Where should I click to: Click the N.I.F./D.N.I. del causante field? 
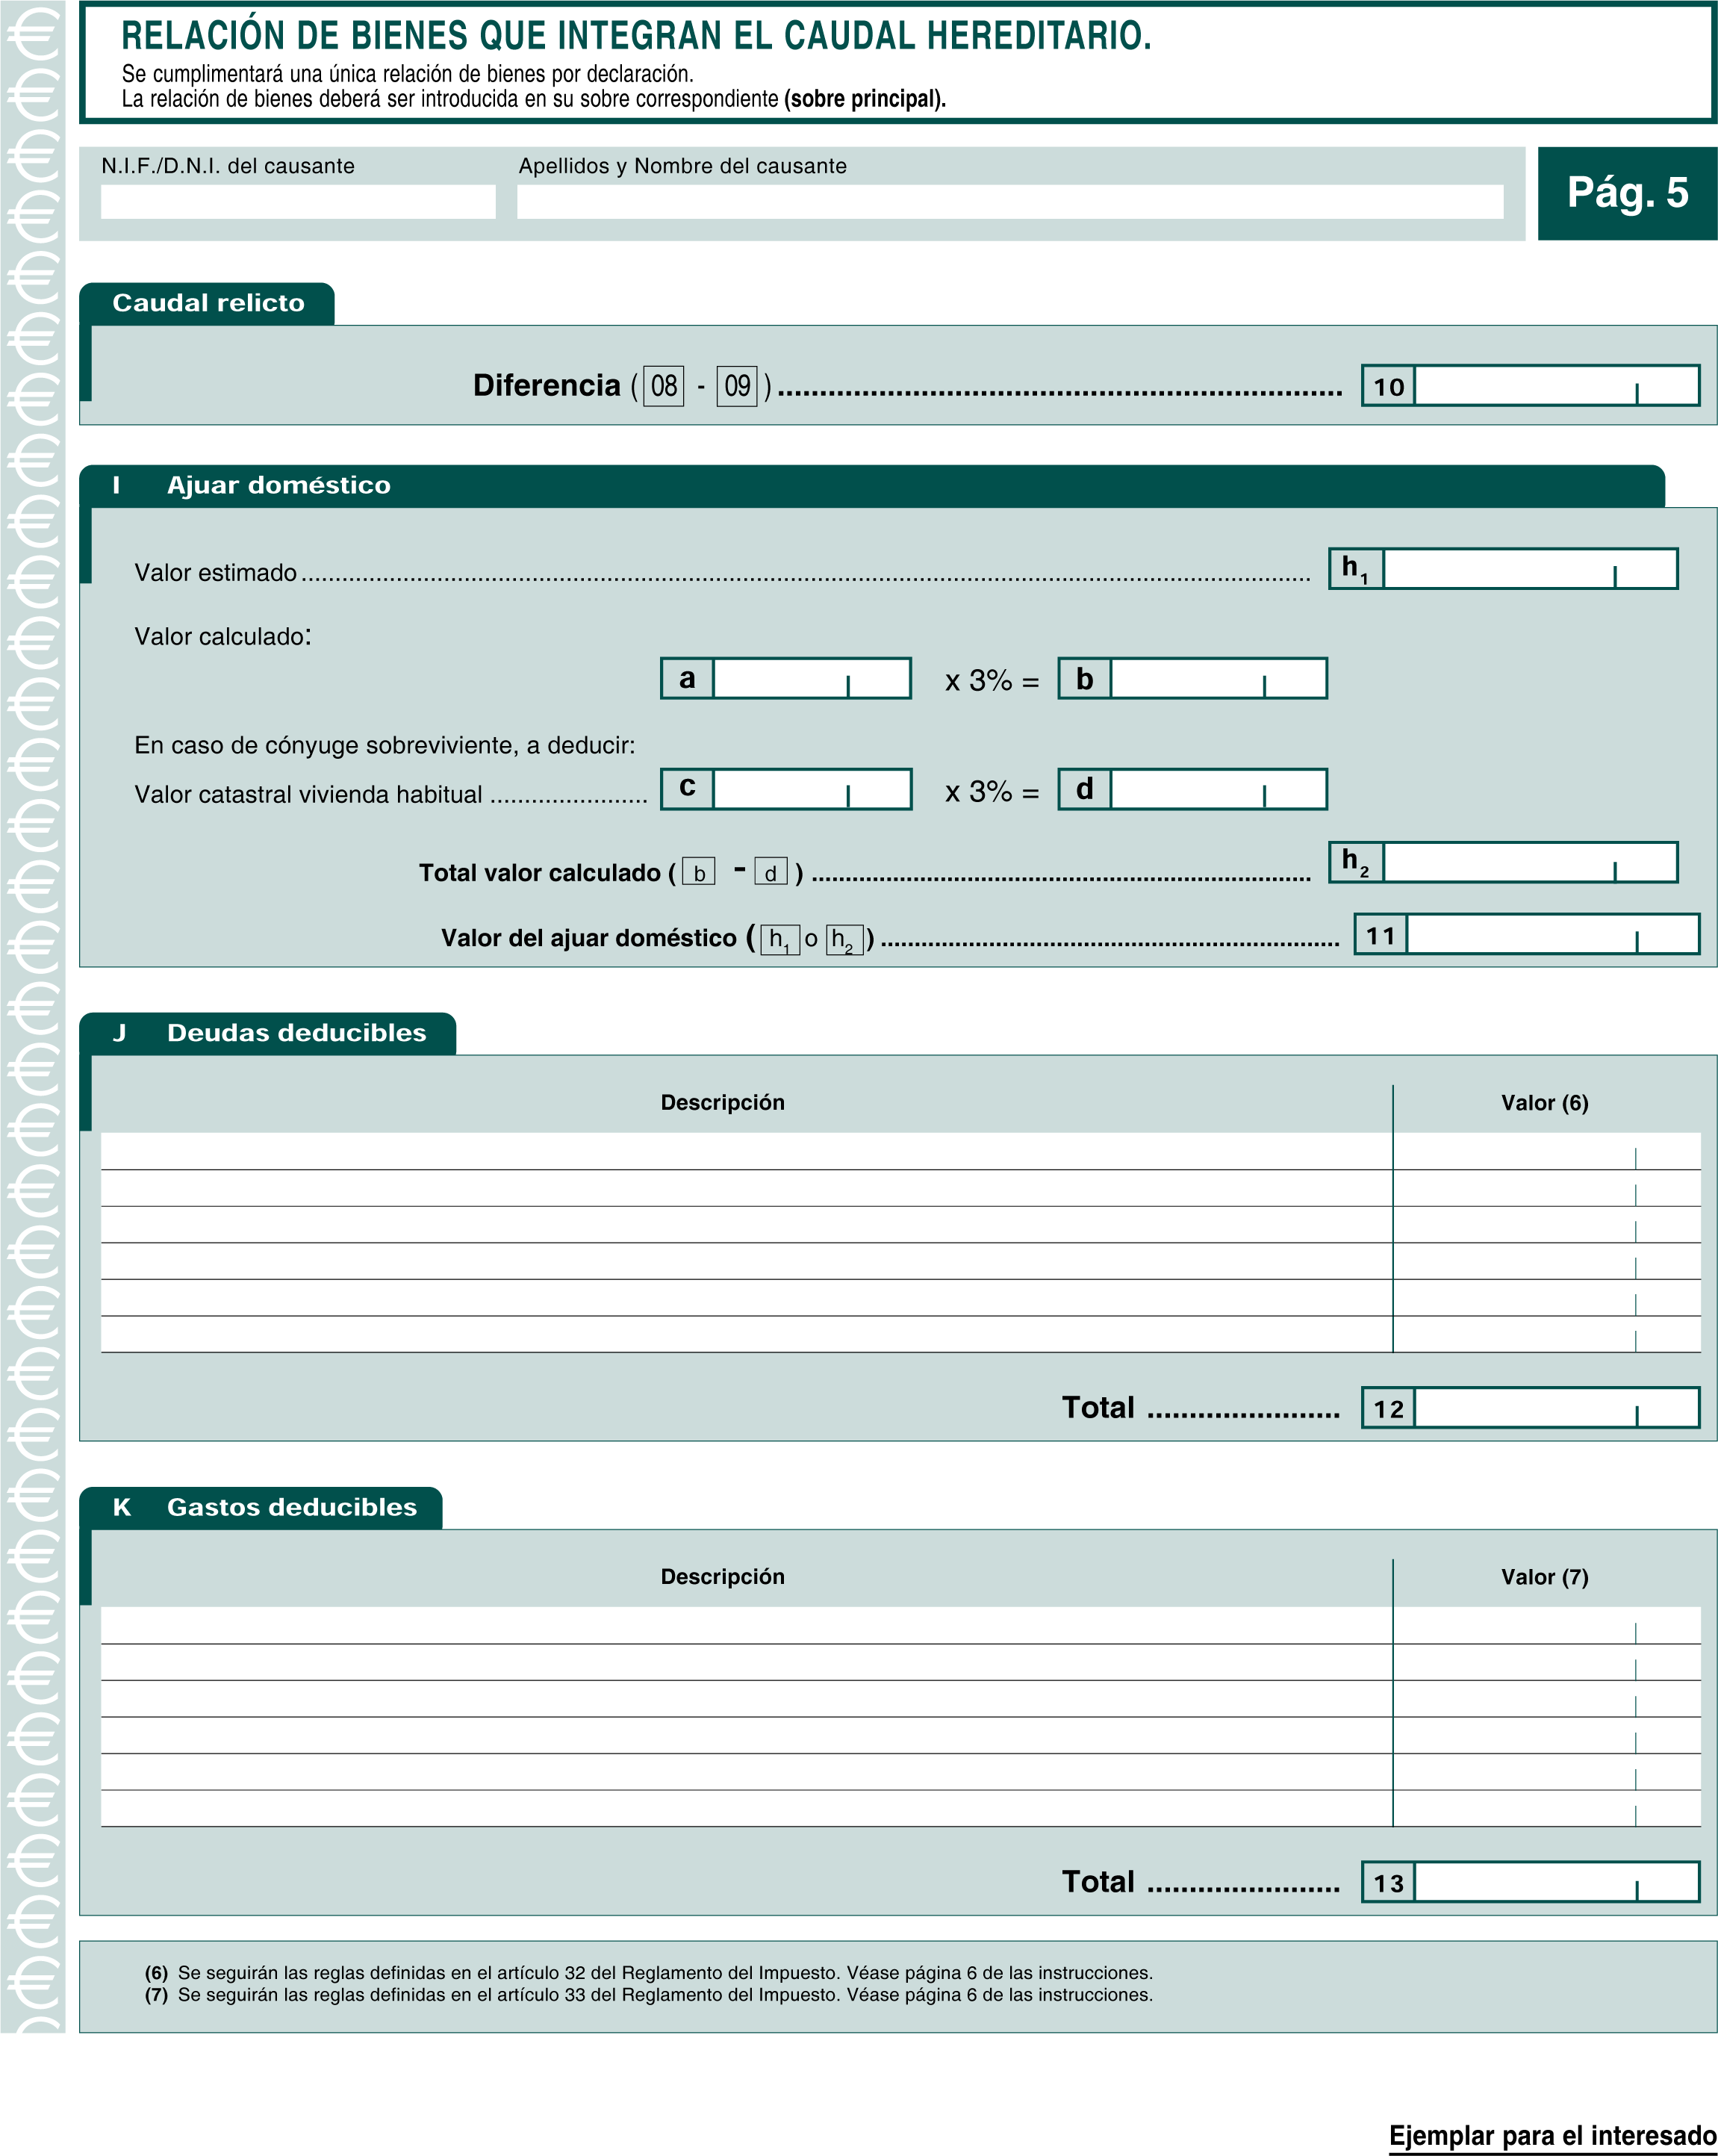coord(298,201)
